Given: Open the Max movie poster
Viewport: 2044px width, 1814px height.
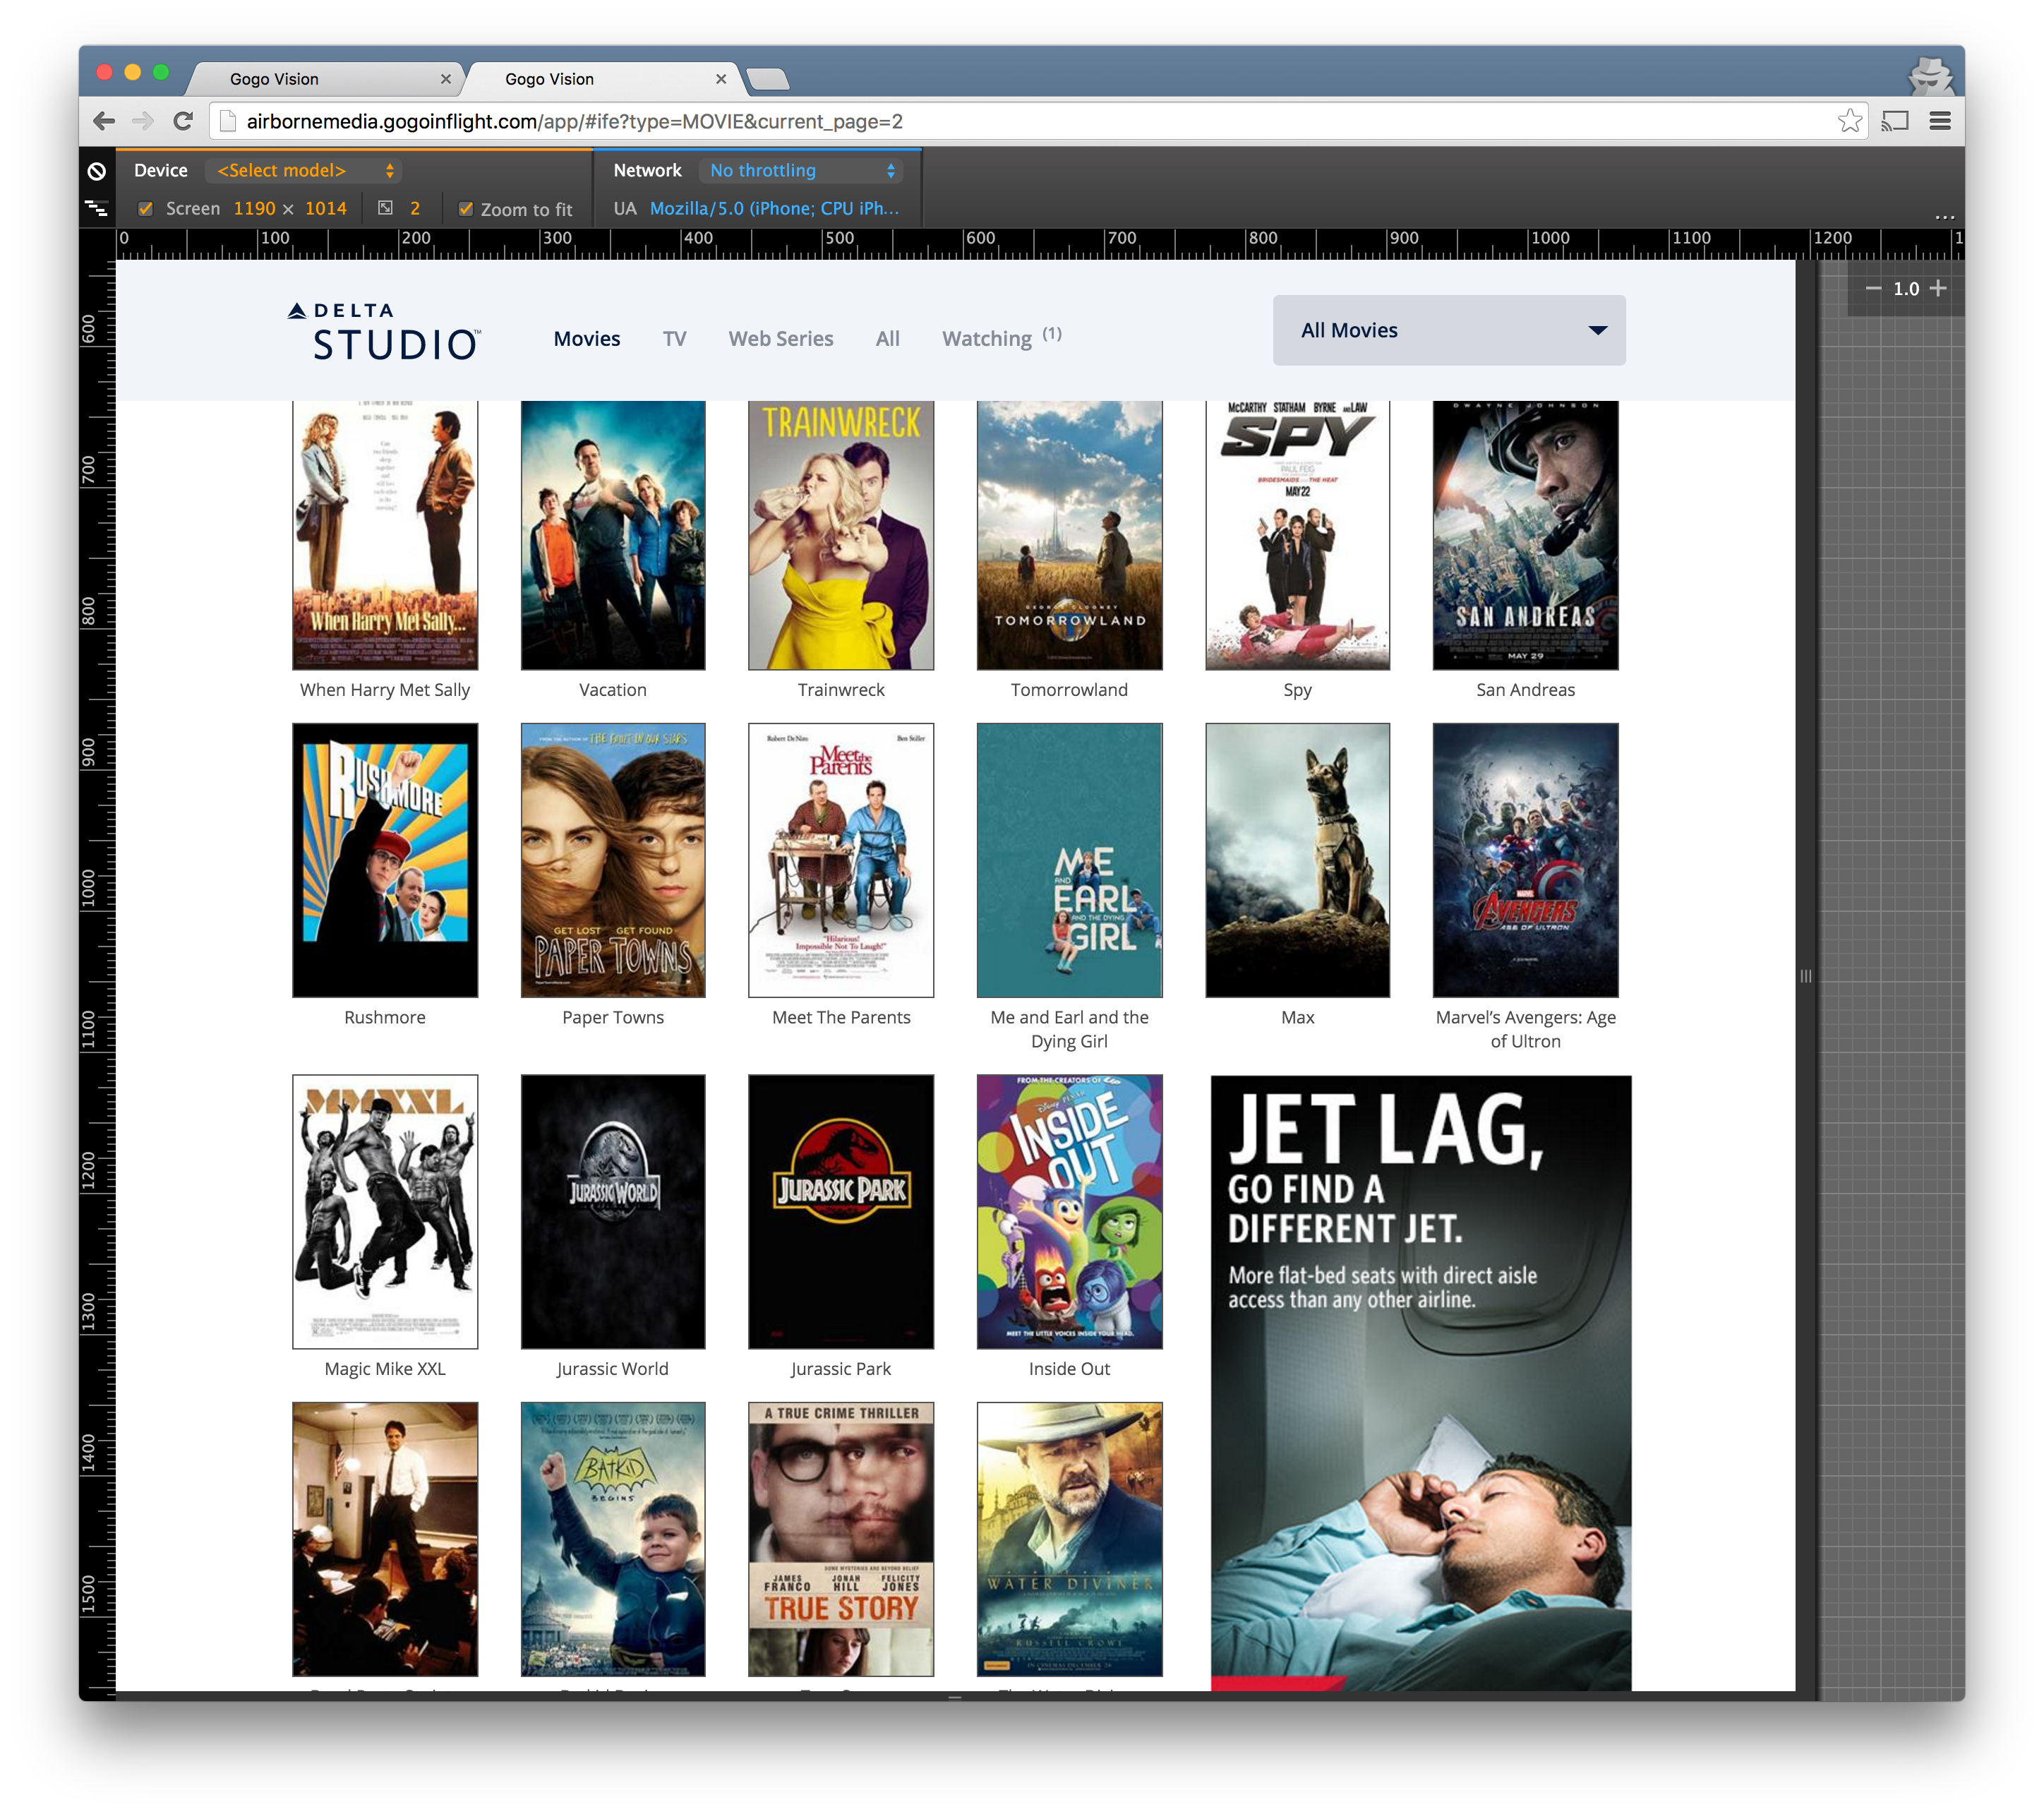Looking at the screenshot, I should click(1297, 860).
